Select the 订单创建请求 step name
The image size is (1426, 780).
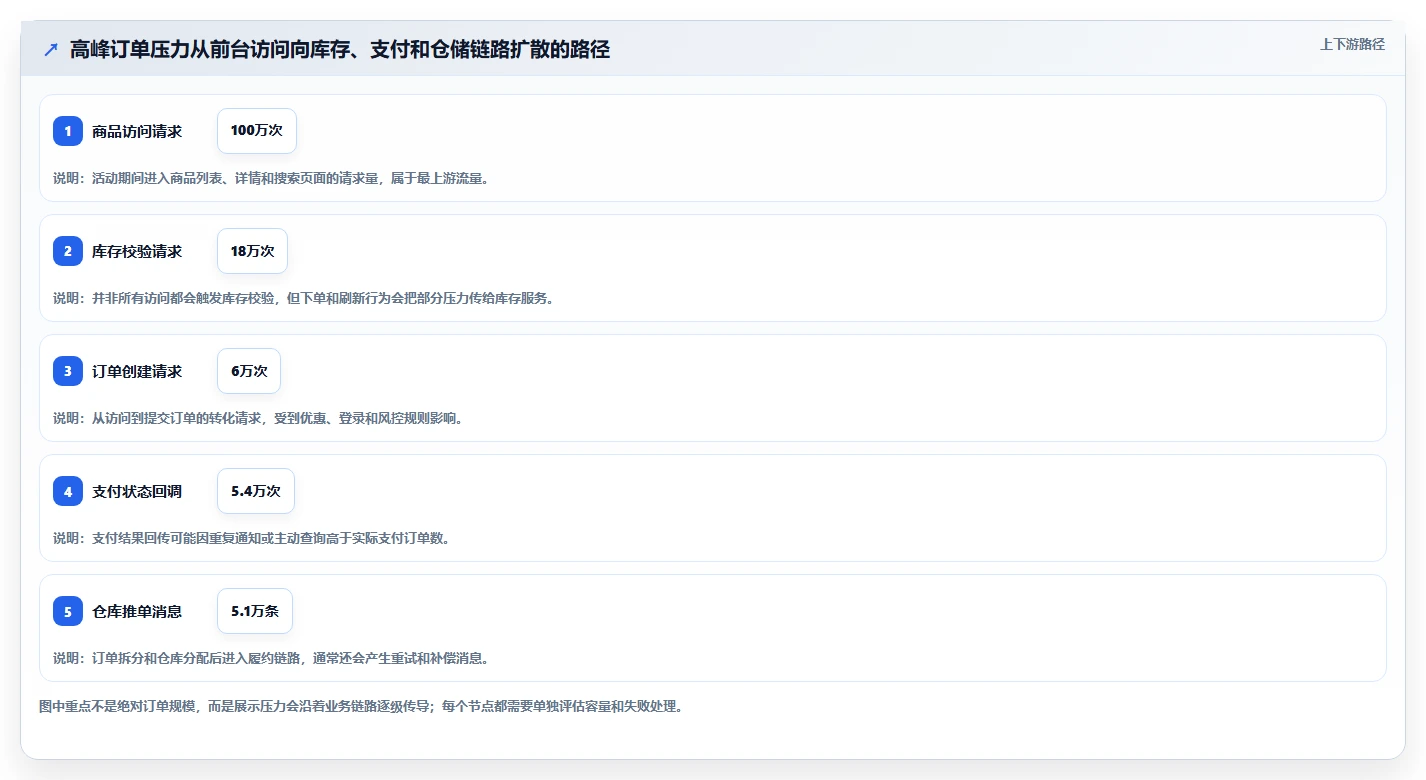click(x=137, y=371)
